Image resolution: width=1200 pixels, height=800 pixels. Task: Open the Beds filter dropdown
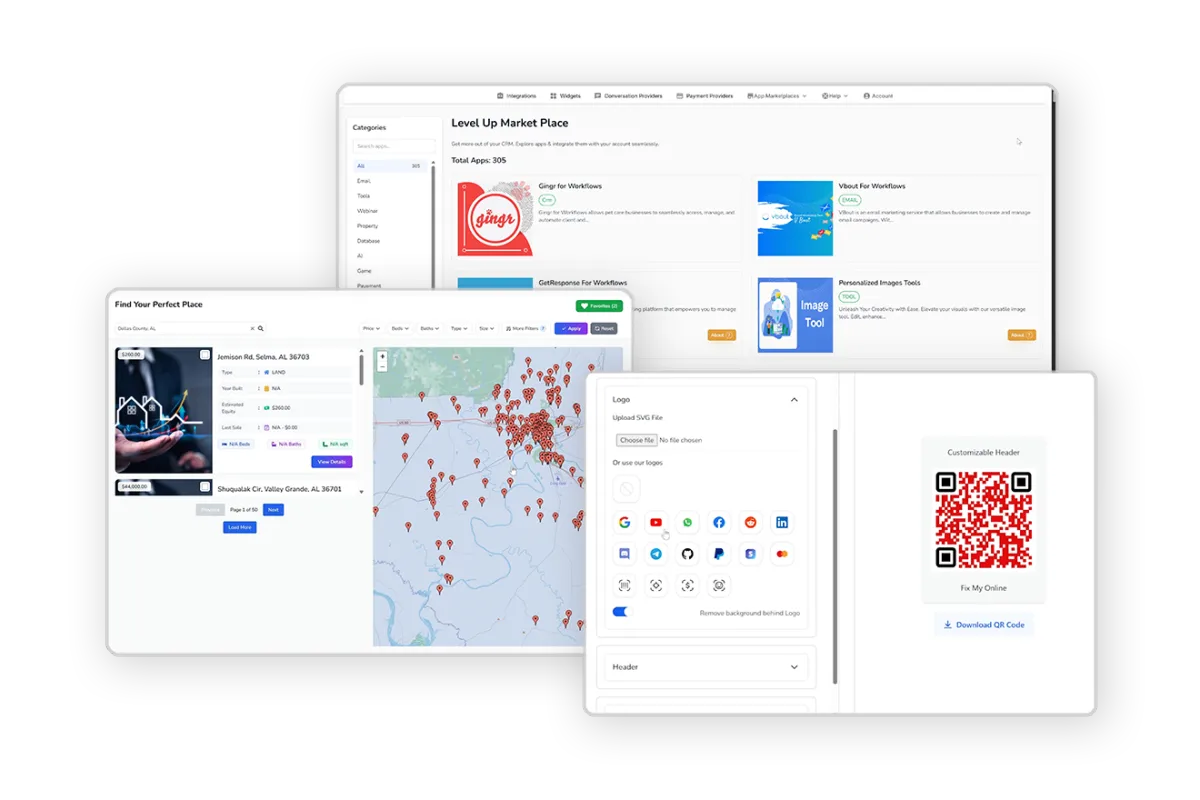point(400,328)
